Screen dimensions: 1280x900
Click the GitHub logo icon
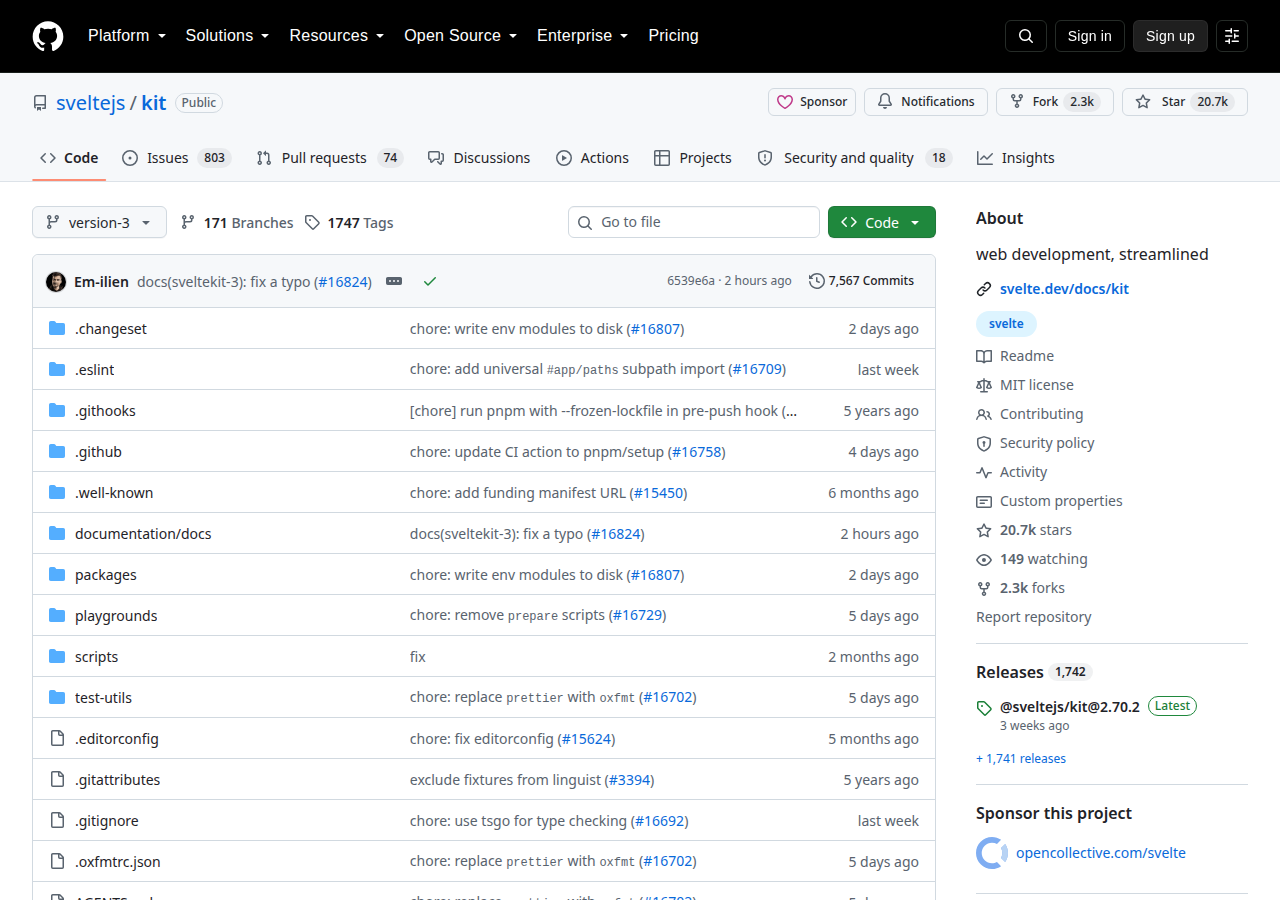click(48, 36)
